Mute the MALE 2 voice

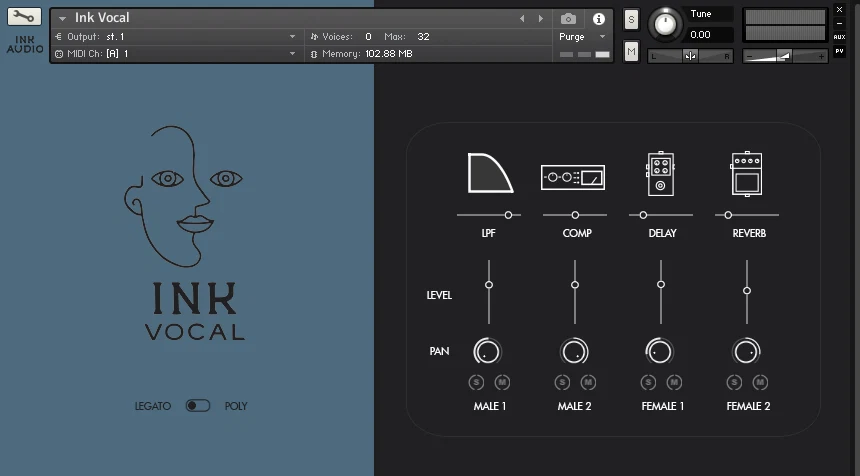tap(588, 382)
